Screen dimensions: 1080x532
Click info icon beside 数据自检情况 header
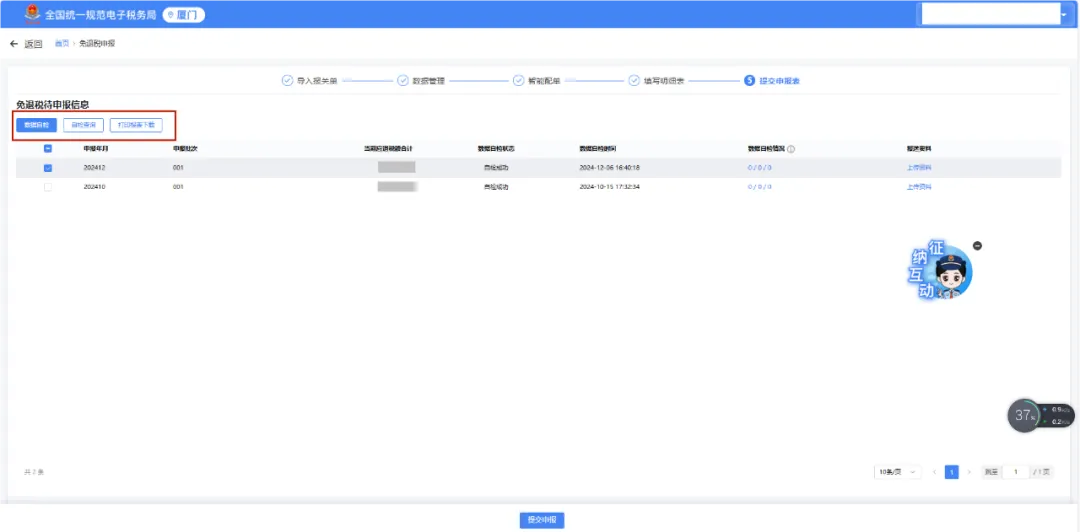click(x=791, y=149)
